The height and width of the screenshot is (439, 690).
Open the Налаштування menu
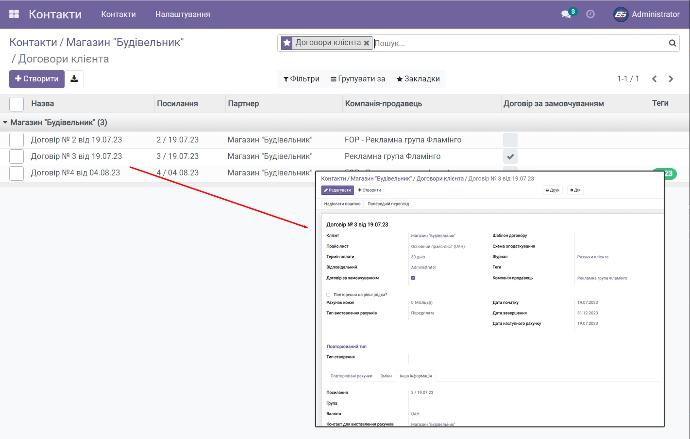point(183,15)
